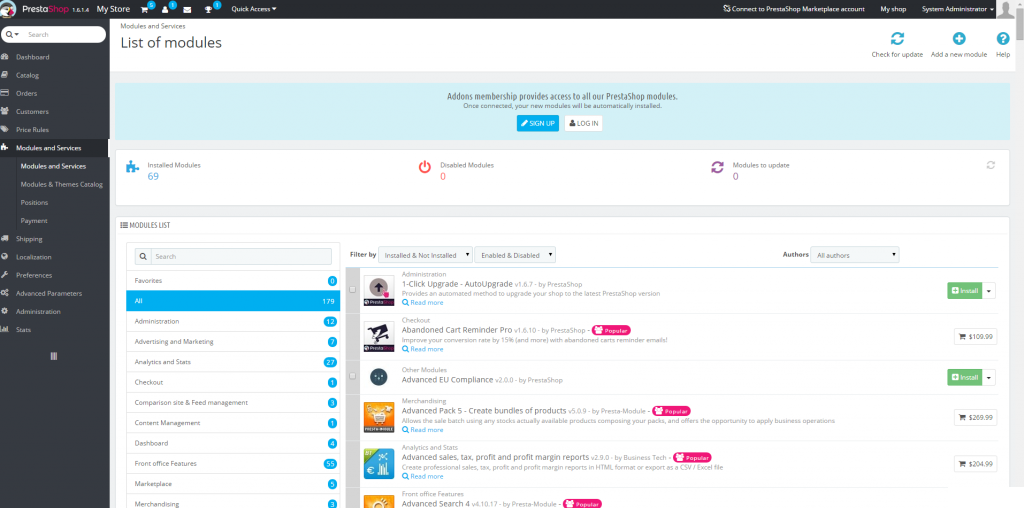Buy Advanced Pack 5 for $269.99

(x=975, y=417)
